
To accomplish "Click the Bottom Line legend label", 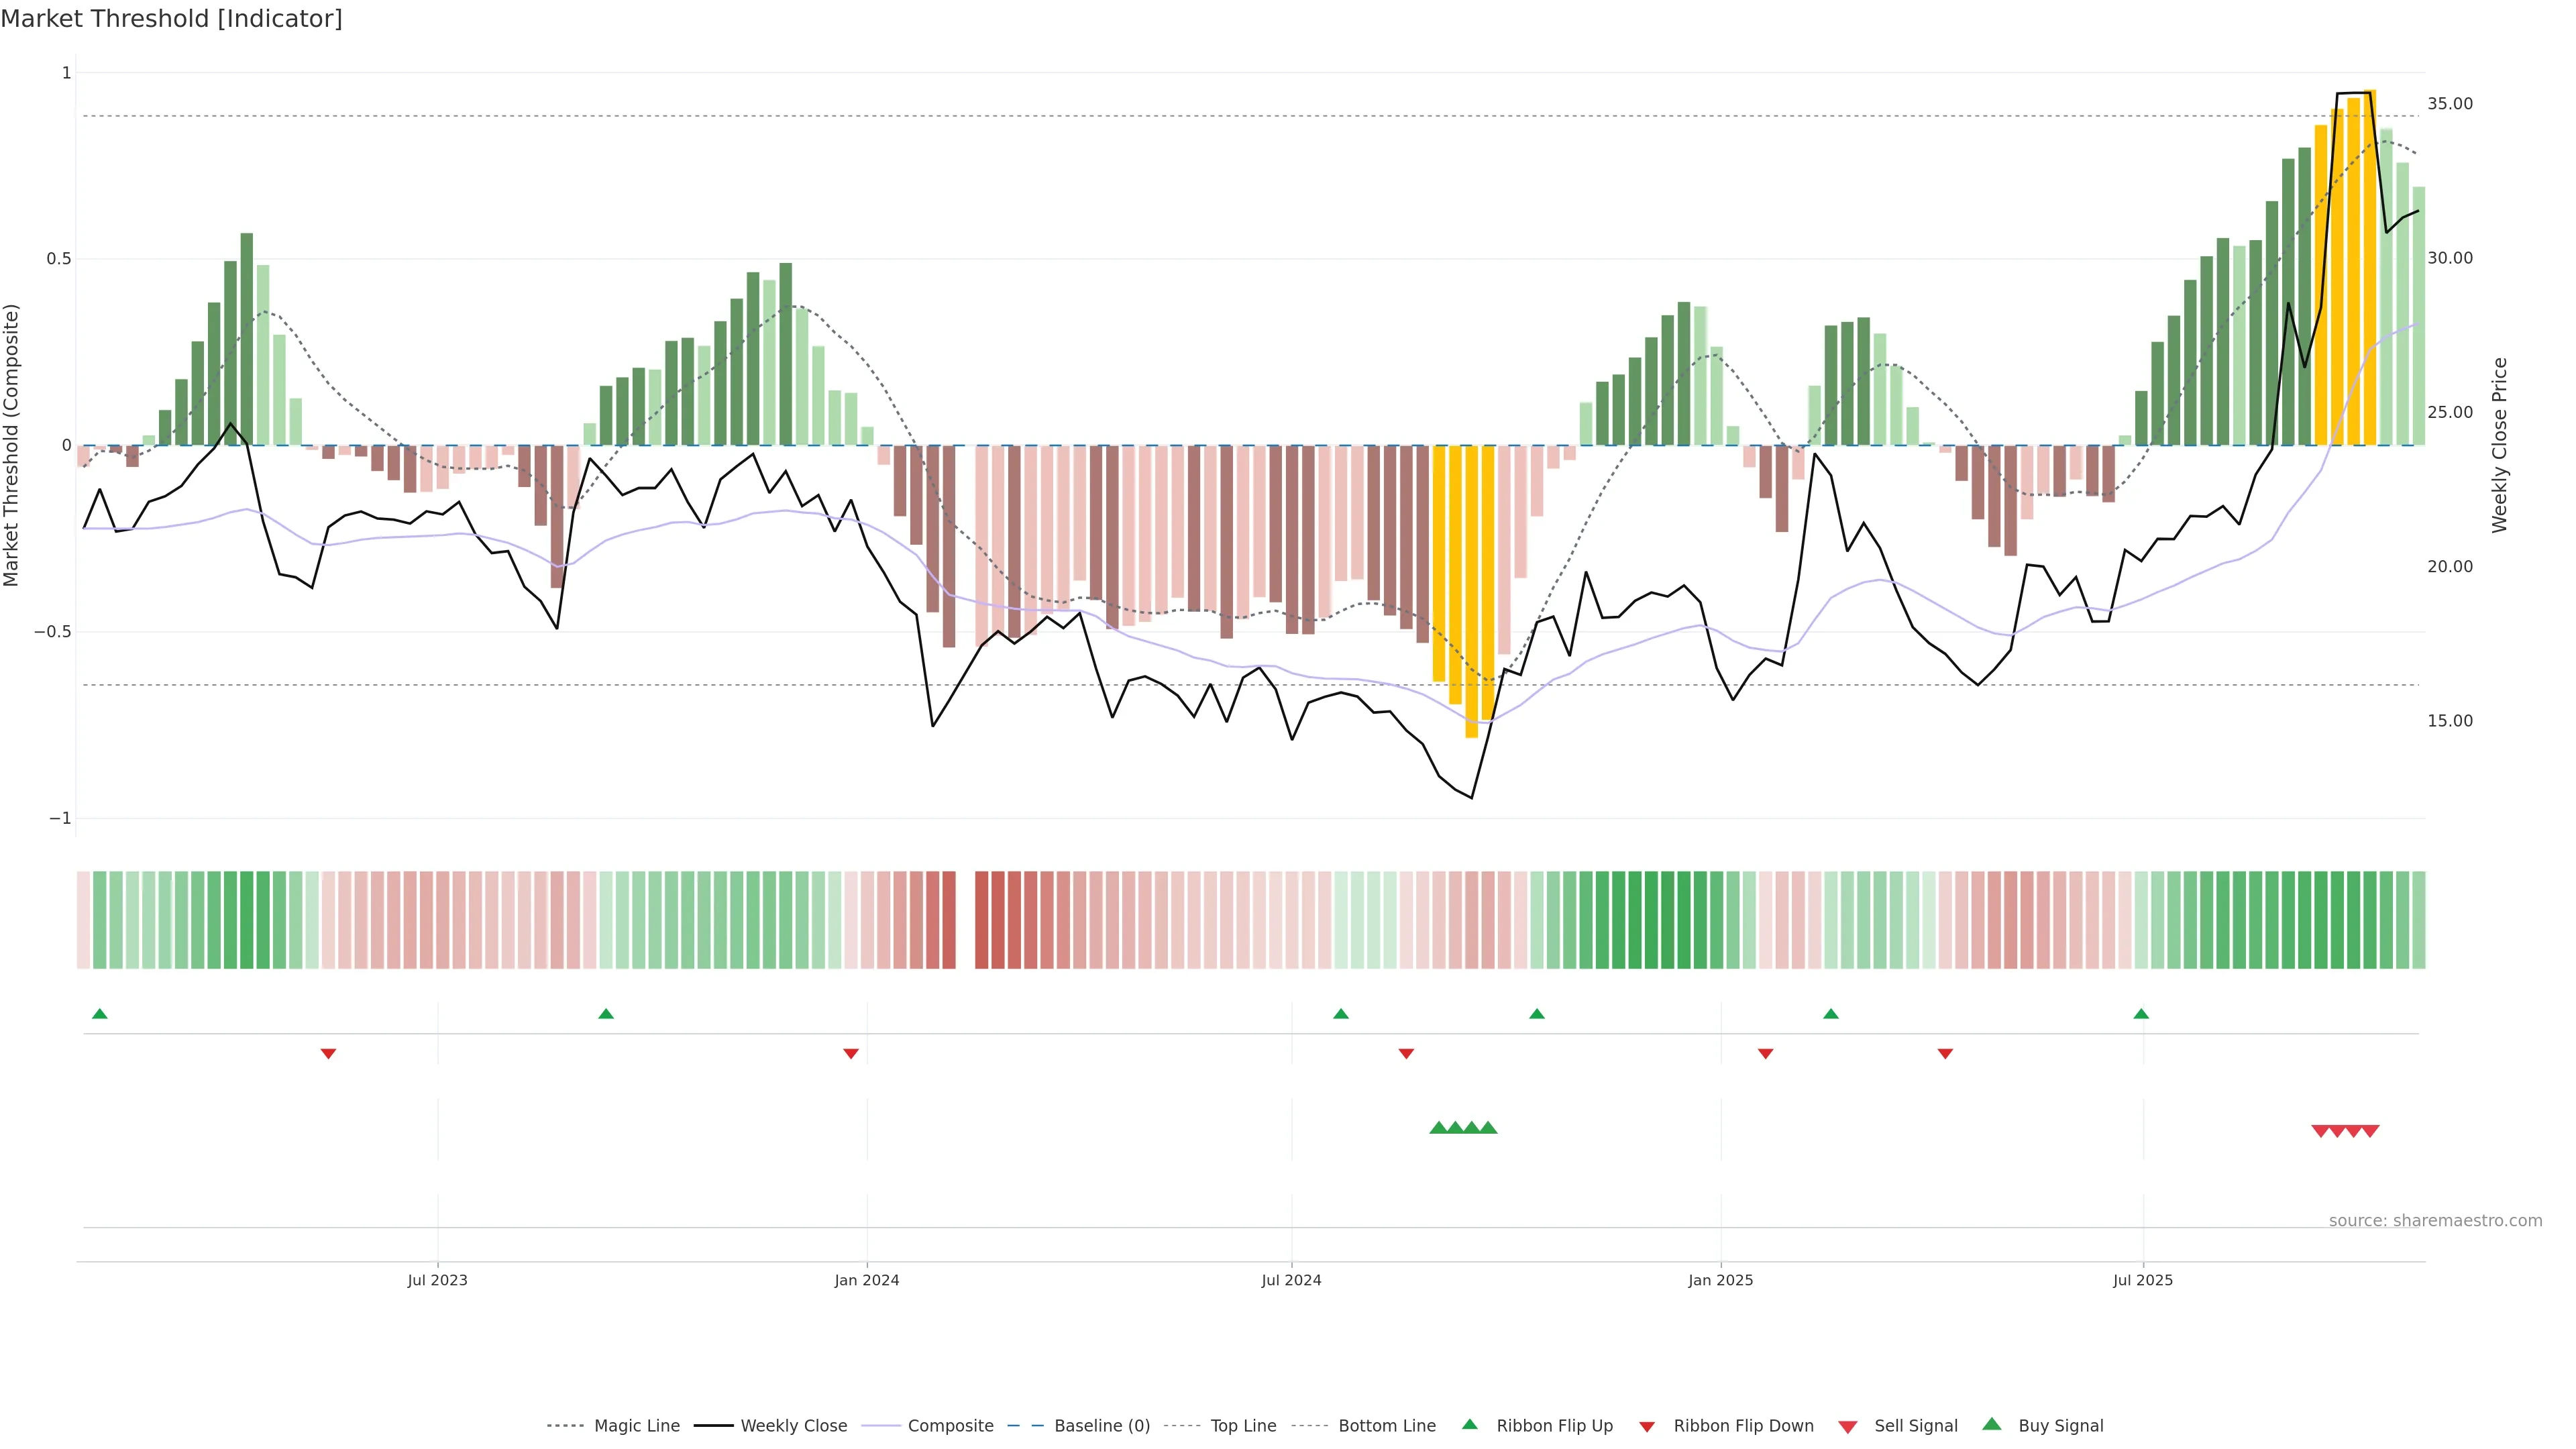I will point(1386,1426).
